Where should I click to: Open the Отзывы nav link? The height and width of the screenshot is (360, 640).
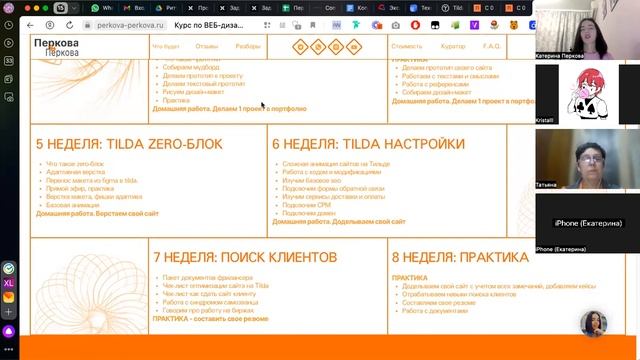(x=207, y=47)
